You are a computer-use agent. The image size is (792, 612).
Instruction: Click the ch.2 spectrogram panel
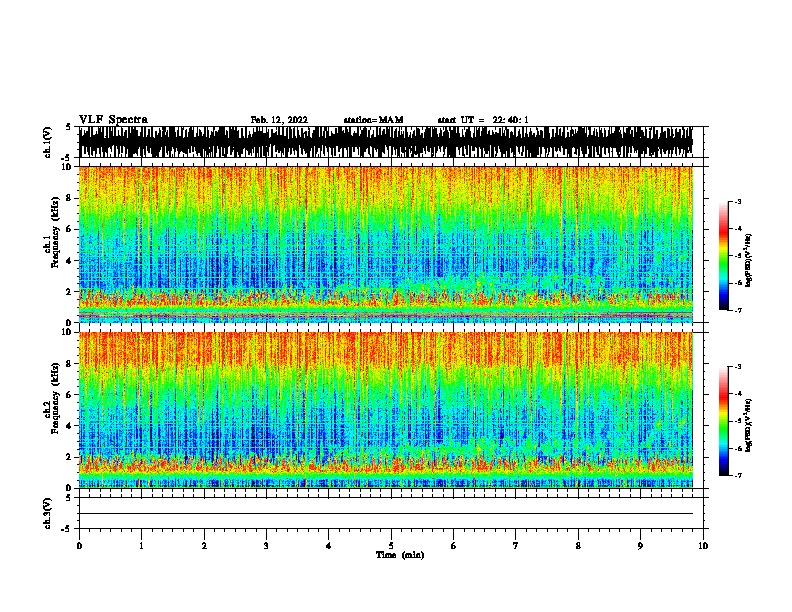coord(386,410)
